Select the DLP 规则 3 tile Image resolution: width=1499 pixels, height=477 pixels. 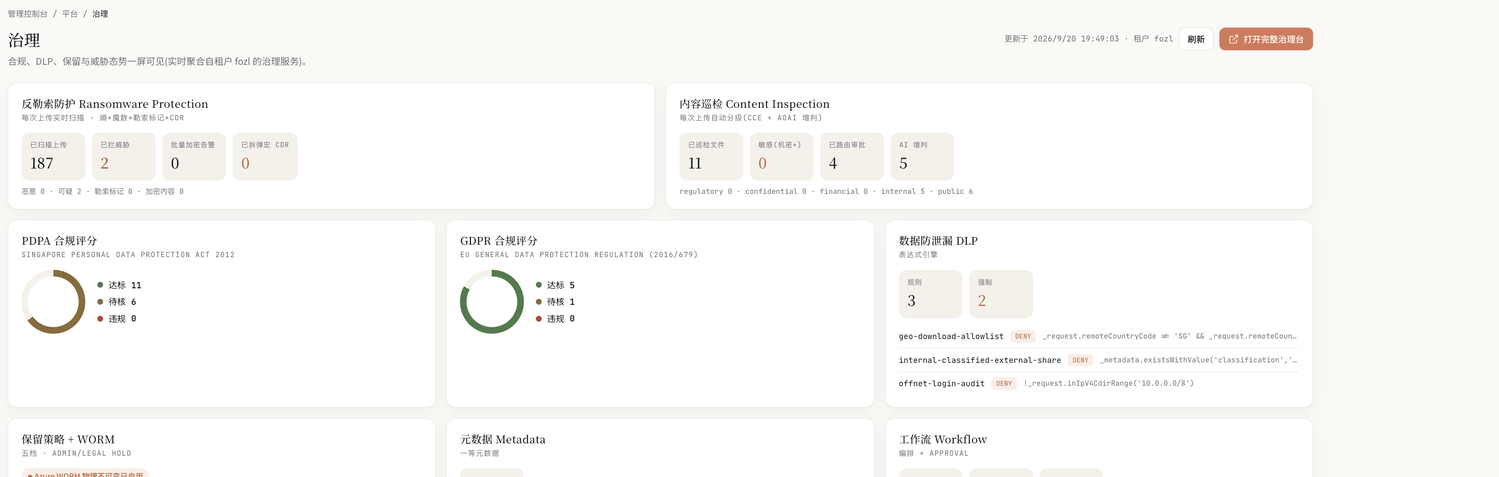pyautogui.click(x=931, y=294)
